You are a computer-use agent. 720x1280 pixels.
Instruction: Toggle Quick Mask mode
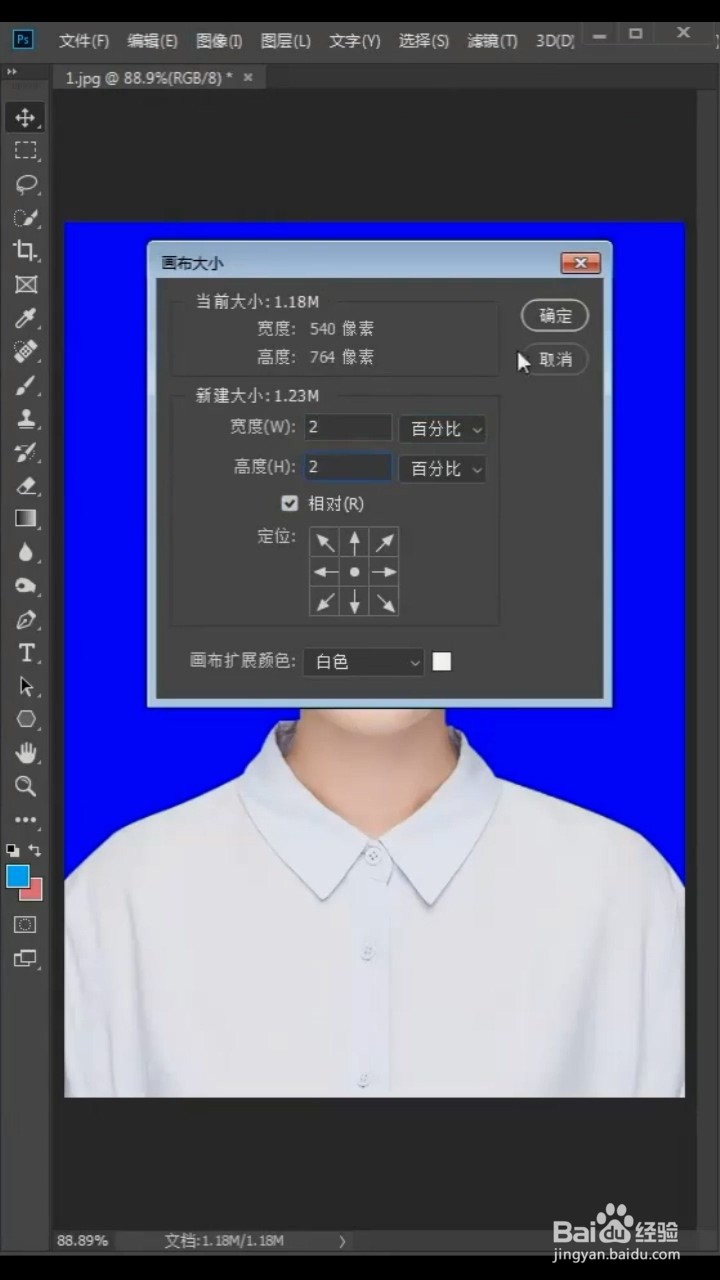click(x=25, y=925)
